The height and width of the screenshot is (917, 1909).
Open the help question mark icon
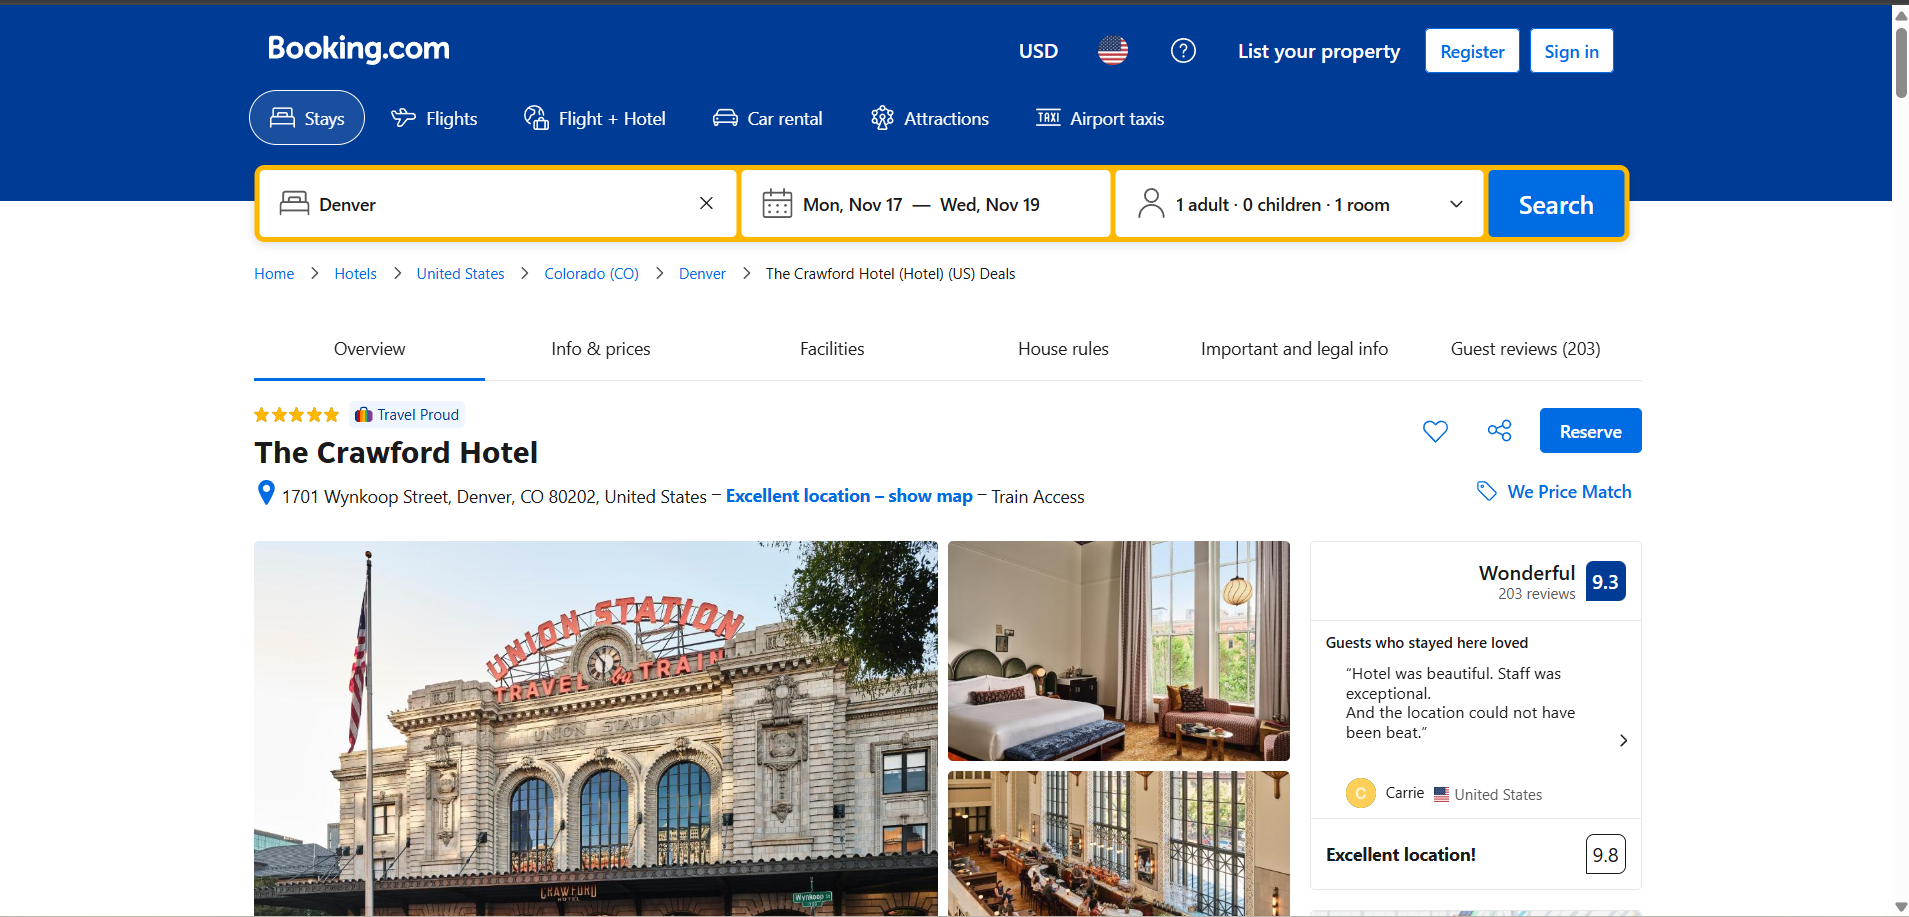(x=1183, y=51)
